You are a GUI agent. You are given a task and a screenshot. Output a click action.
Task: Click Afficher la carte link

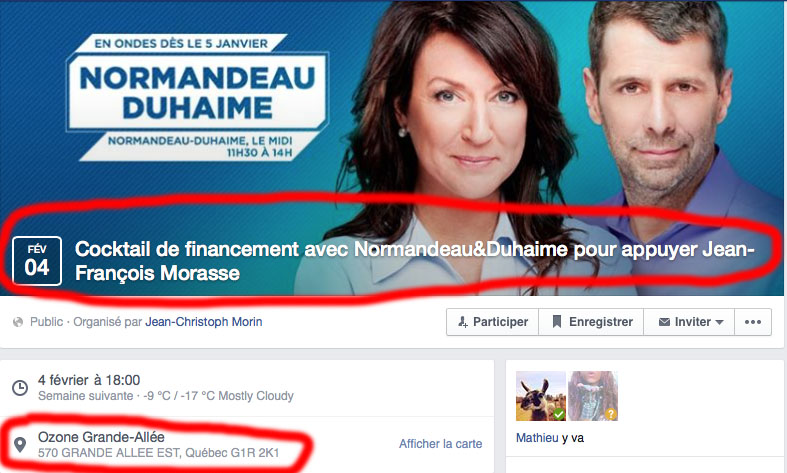[441, 444]
